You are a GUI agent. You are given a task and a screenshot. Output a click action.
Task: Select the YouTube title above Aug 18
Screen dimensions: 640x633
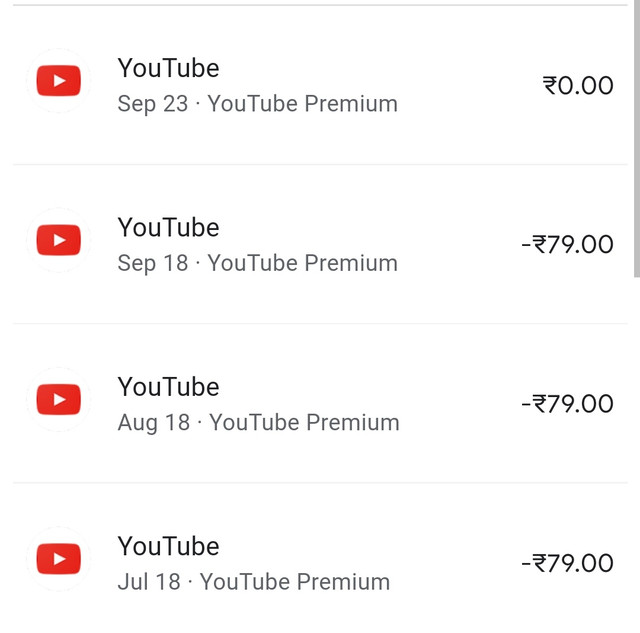(x=168, y=386)
